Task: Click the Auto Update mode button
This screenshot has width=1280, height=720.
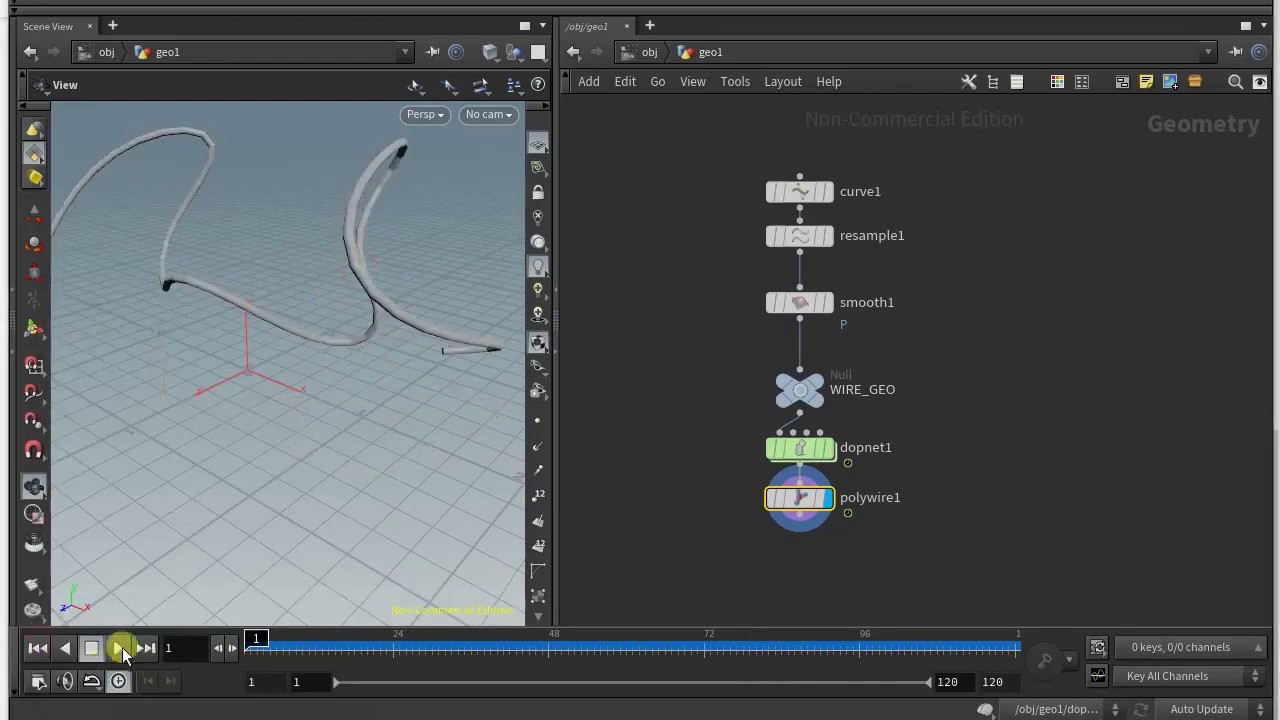Action: pos(1201,709)
